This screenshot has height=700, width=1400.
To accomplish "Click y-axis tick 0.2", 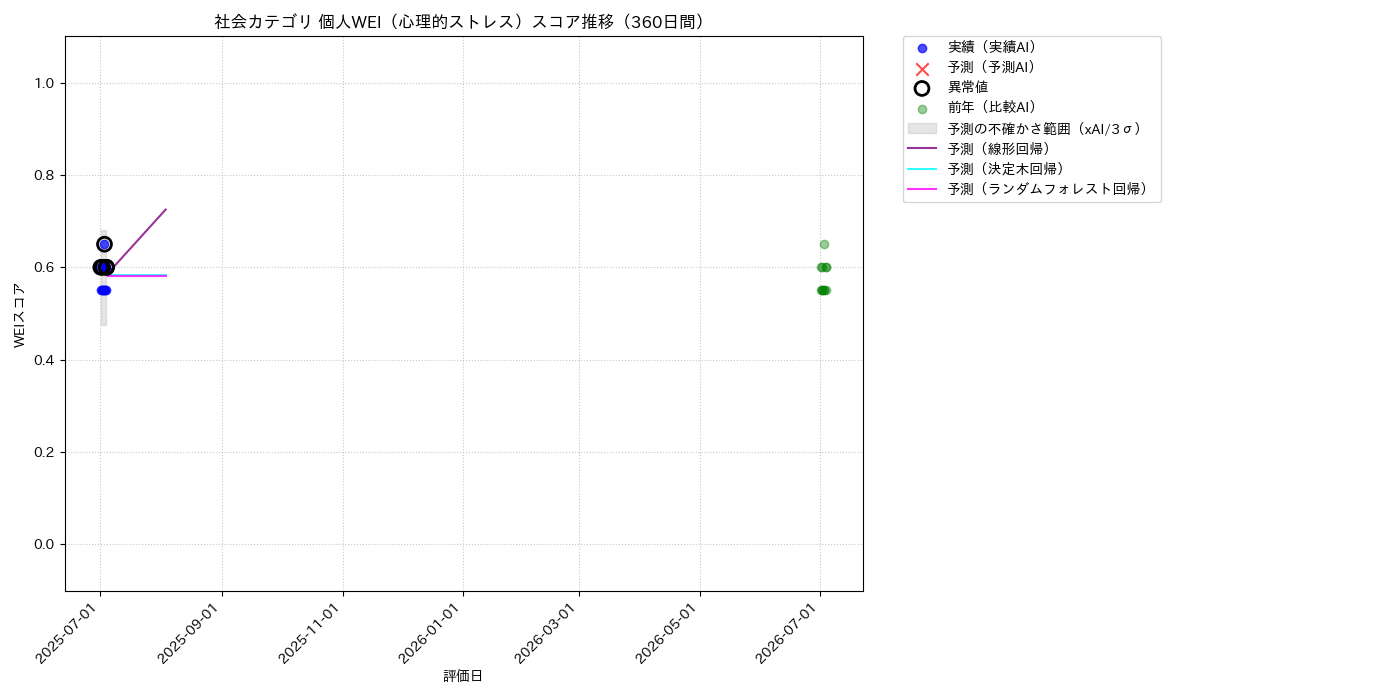I will tap(46, 452).
